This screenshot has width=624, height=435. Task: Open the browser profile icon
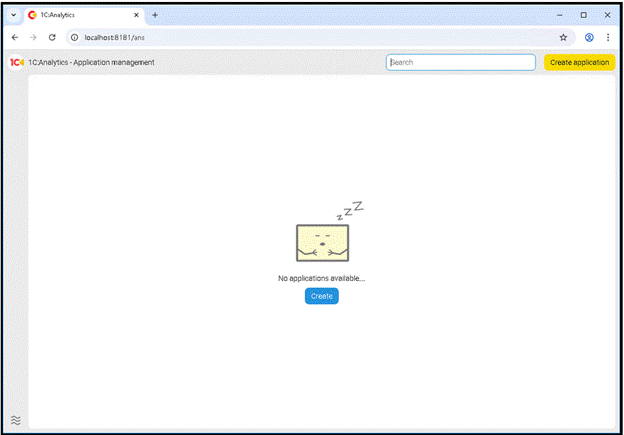[x=589, y=37]
